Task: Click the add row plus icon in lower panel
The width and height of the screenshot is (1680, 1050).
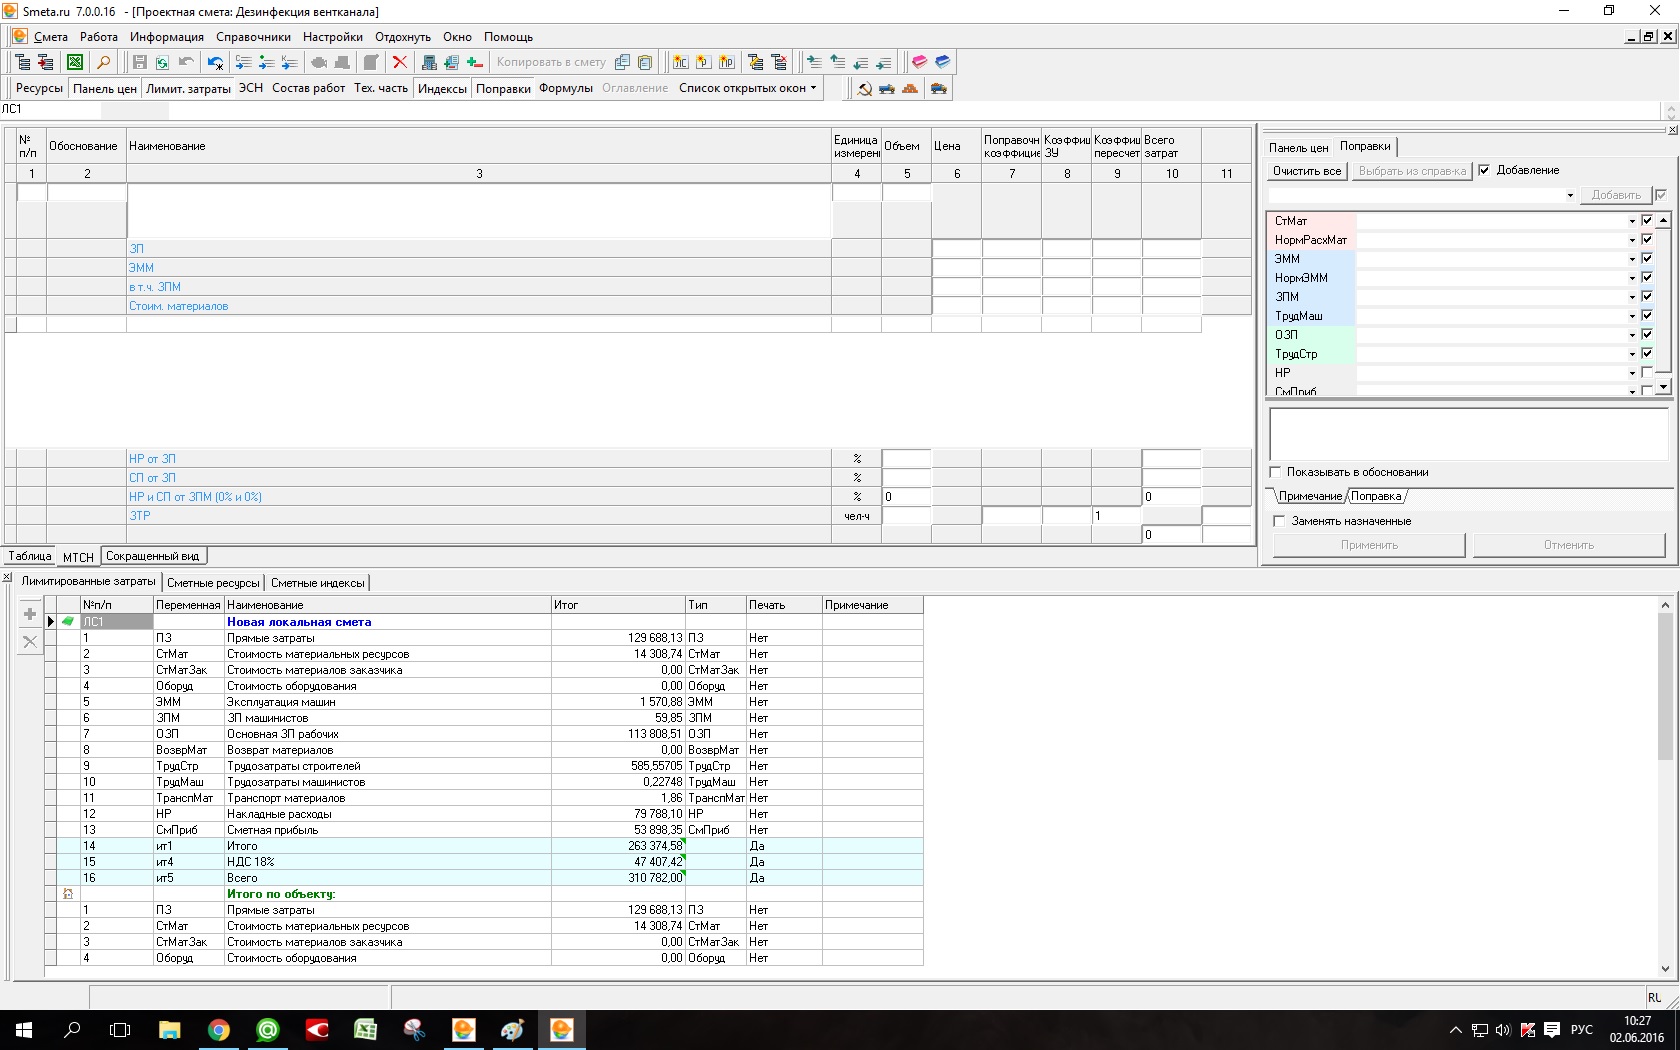Action: (x=30, y=614)
